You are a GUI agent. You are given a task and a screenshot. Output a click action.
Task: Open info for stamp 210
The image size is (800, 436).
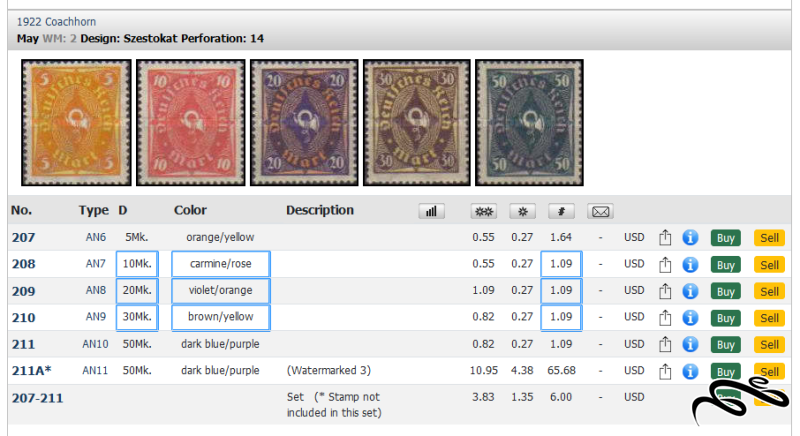[690, 317]
